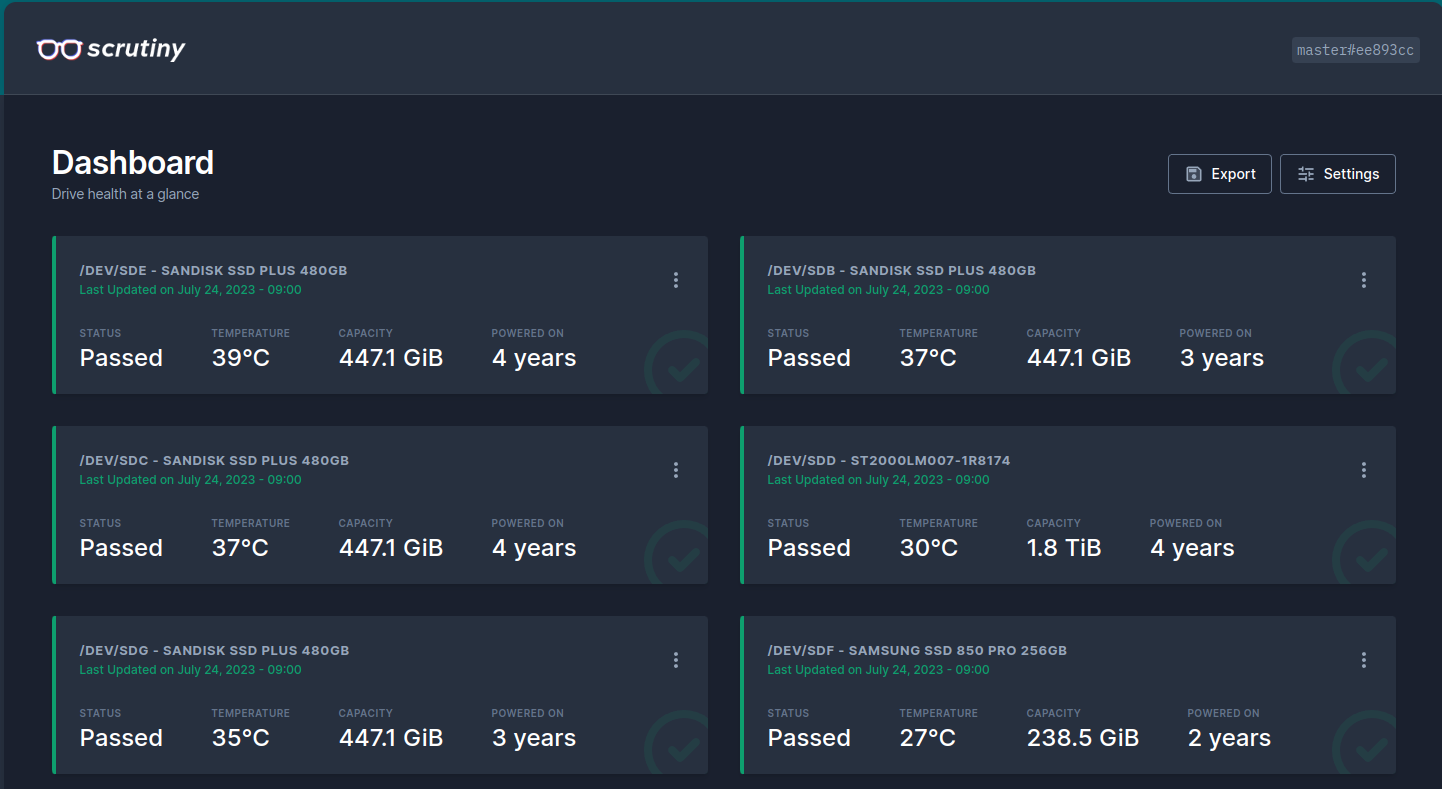The width and height of the screenshot is (1442, 789).
Task: Click the 37°C temperature on /dev/sdb
Action: (928, 358)
